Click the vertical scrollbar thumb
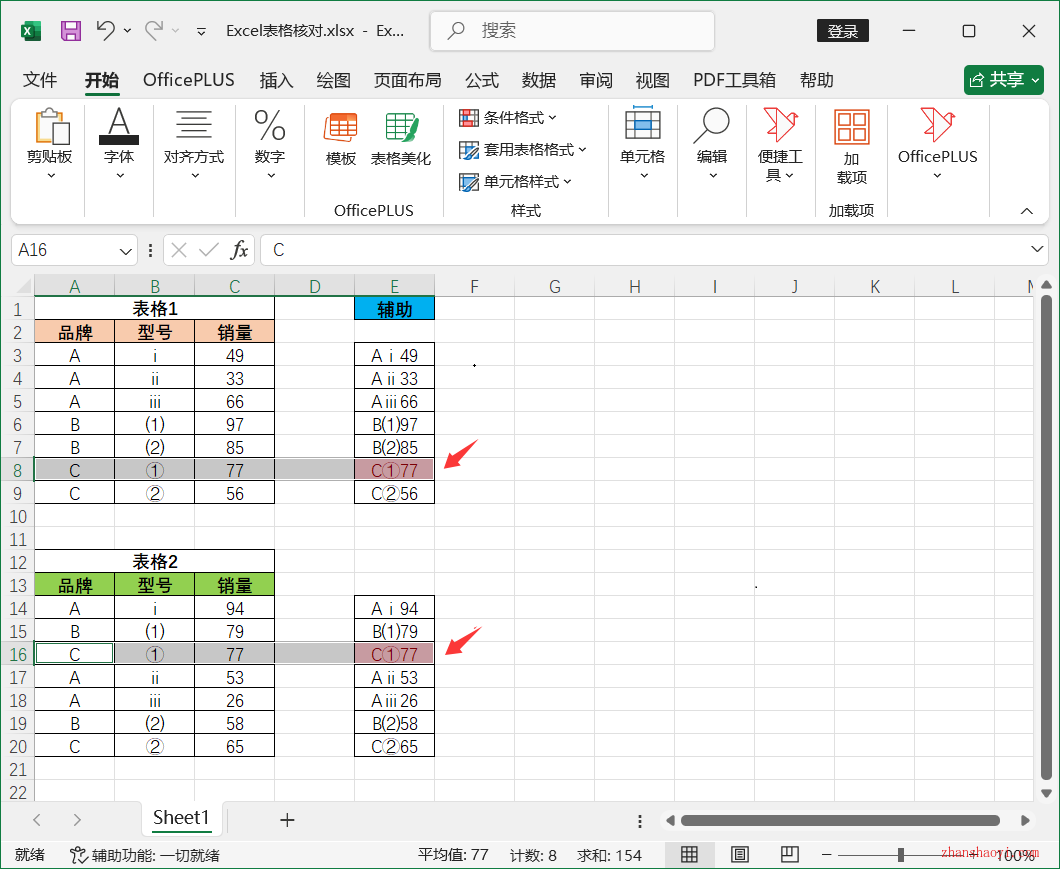This screenshot has height=869, width=1060. (1046, 538)
